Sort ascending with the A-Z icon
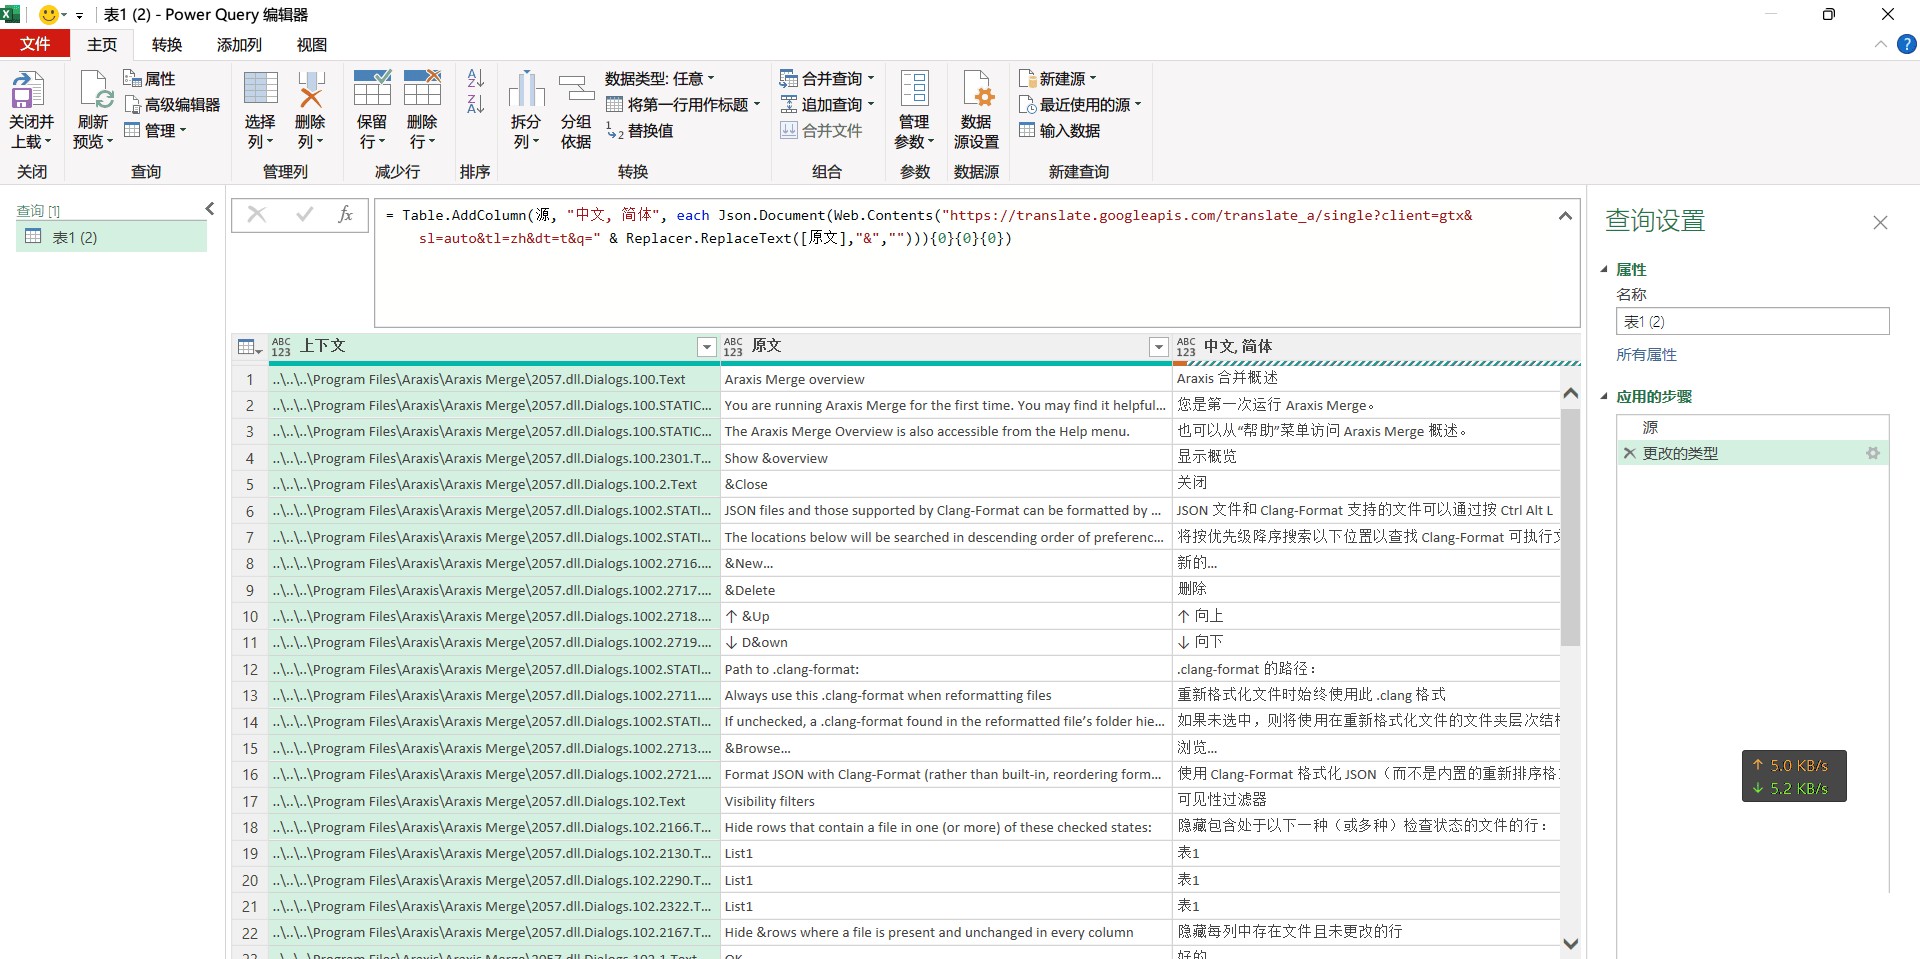This screenshot has width=1920, height=959. coord(476,78)
